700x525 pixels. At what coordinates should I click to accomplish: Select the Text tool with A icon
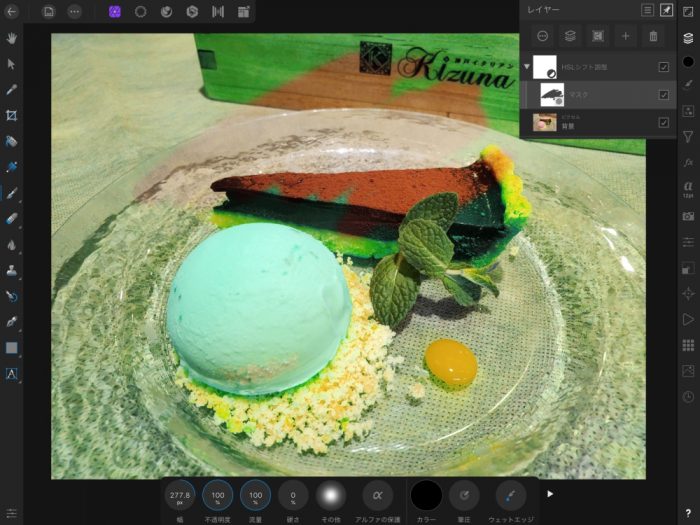12,374
